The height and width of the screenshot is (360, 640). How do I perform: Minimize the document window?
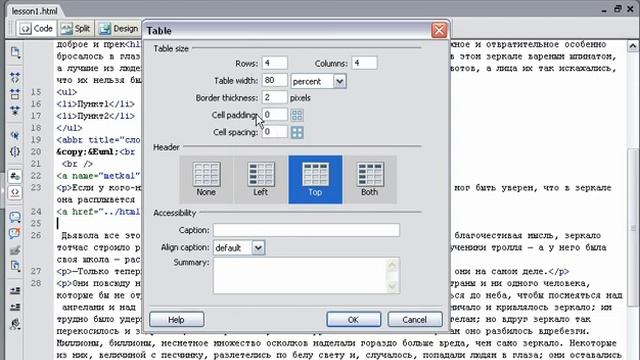click(604, 10)
